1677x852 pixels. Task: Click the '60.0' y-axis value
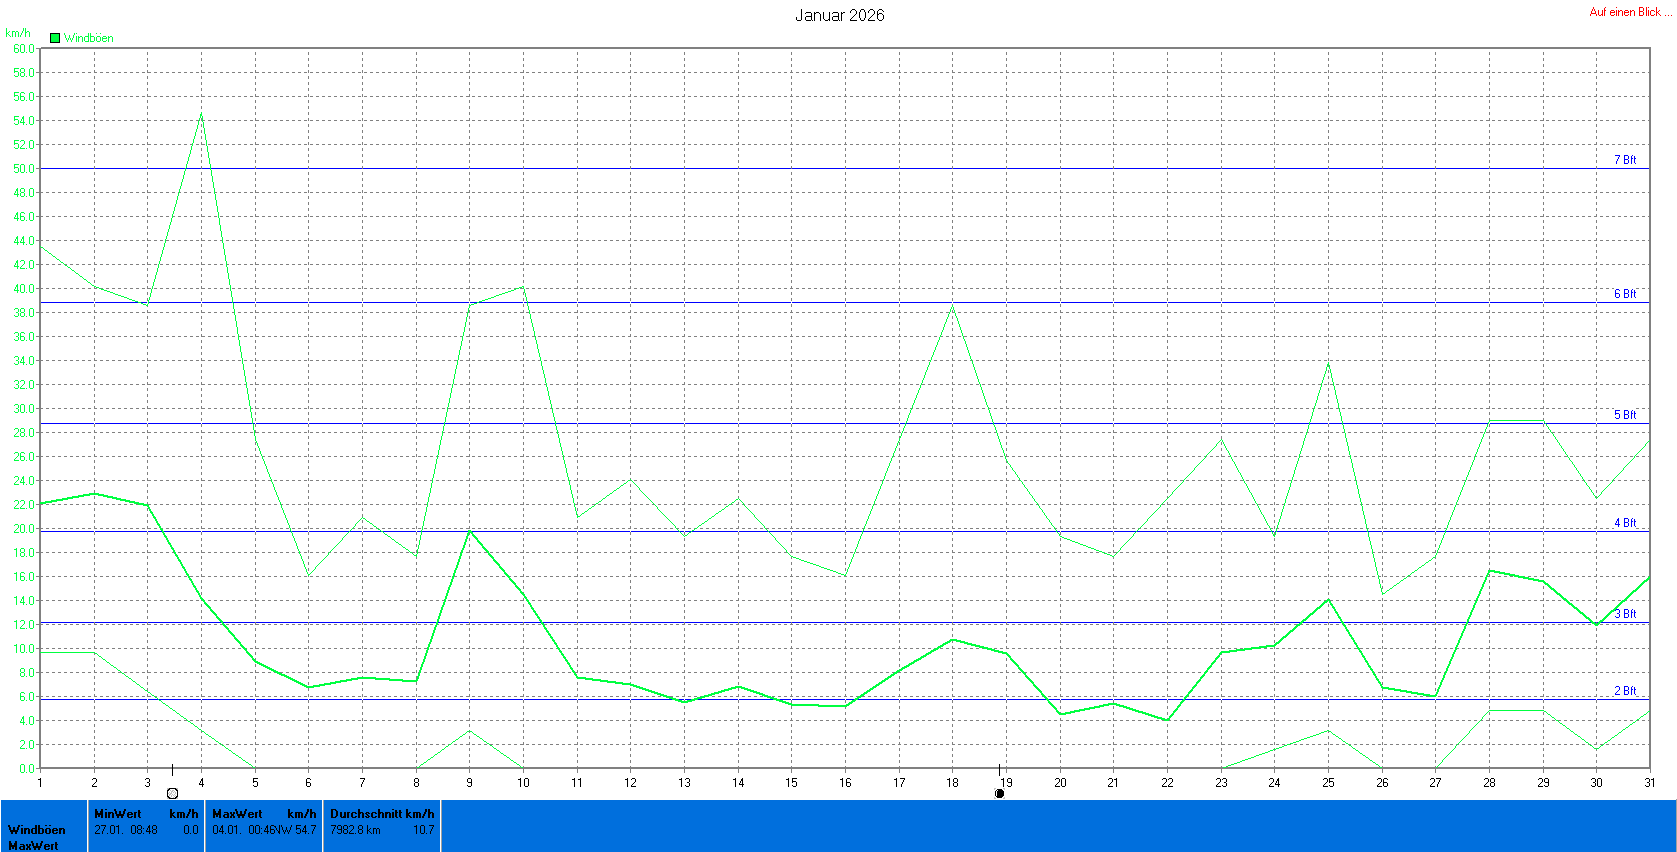pos(24,49)
